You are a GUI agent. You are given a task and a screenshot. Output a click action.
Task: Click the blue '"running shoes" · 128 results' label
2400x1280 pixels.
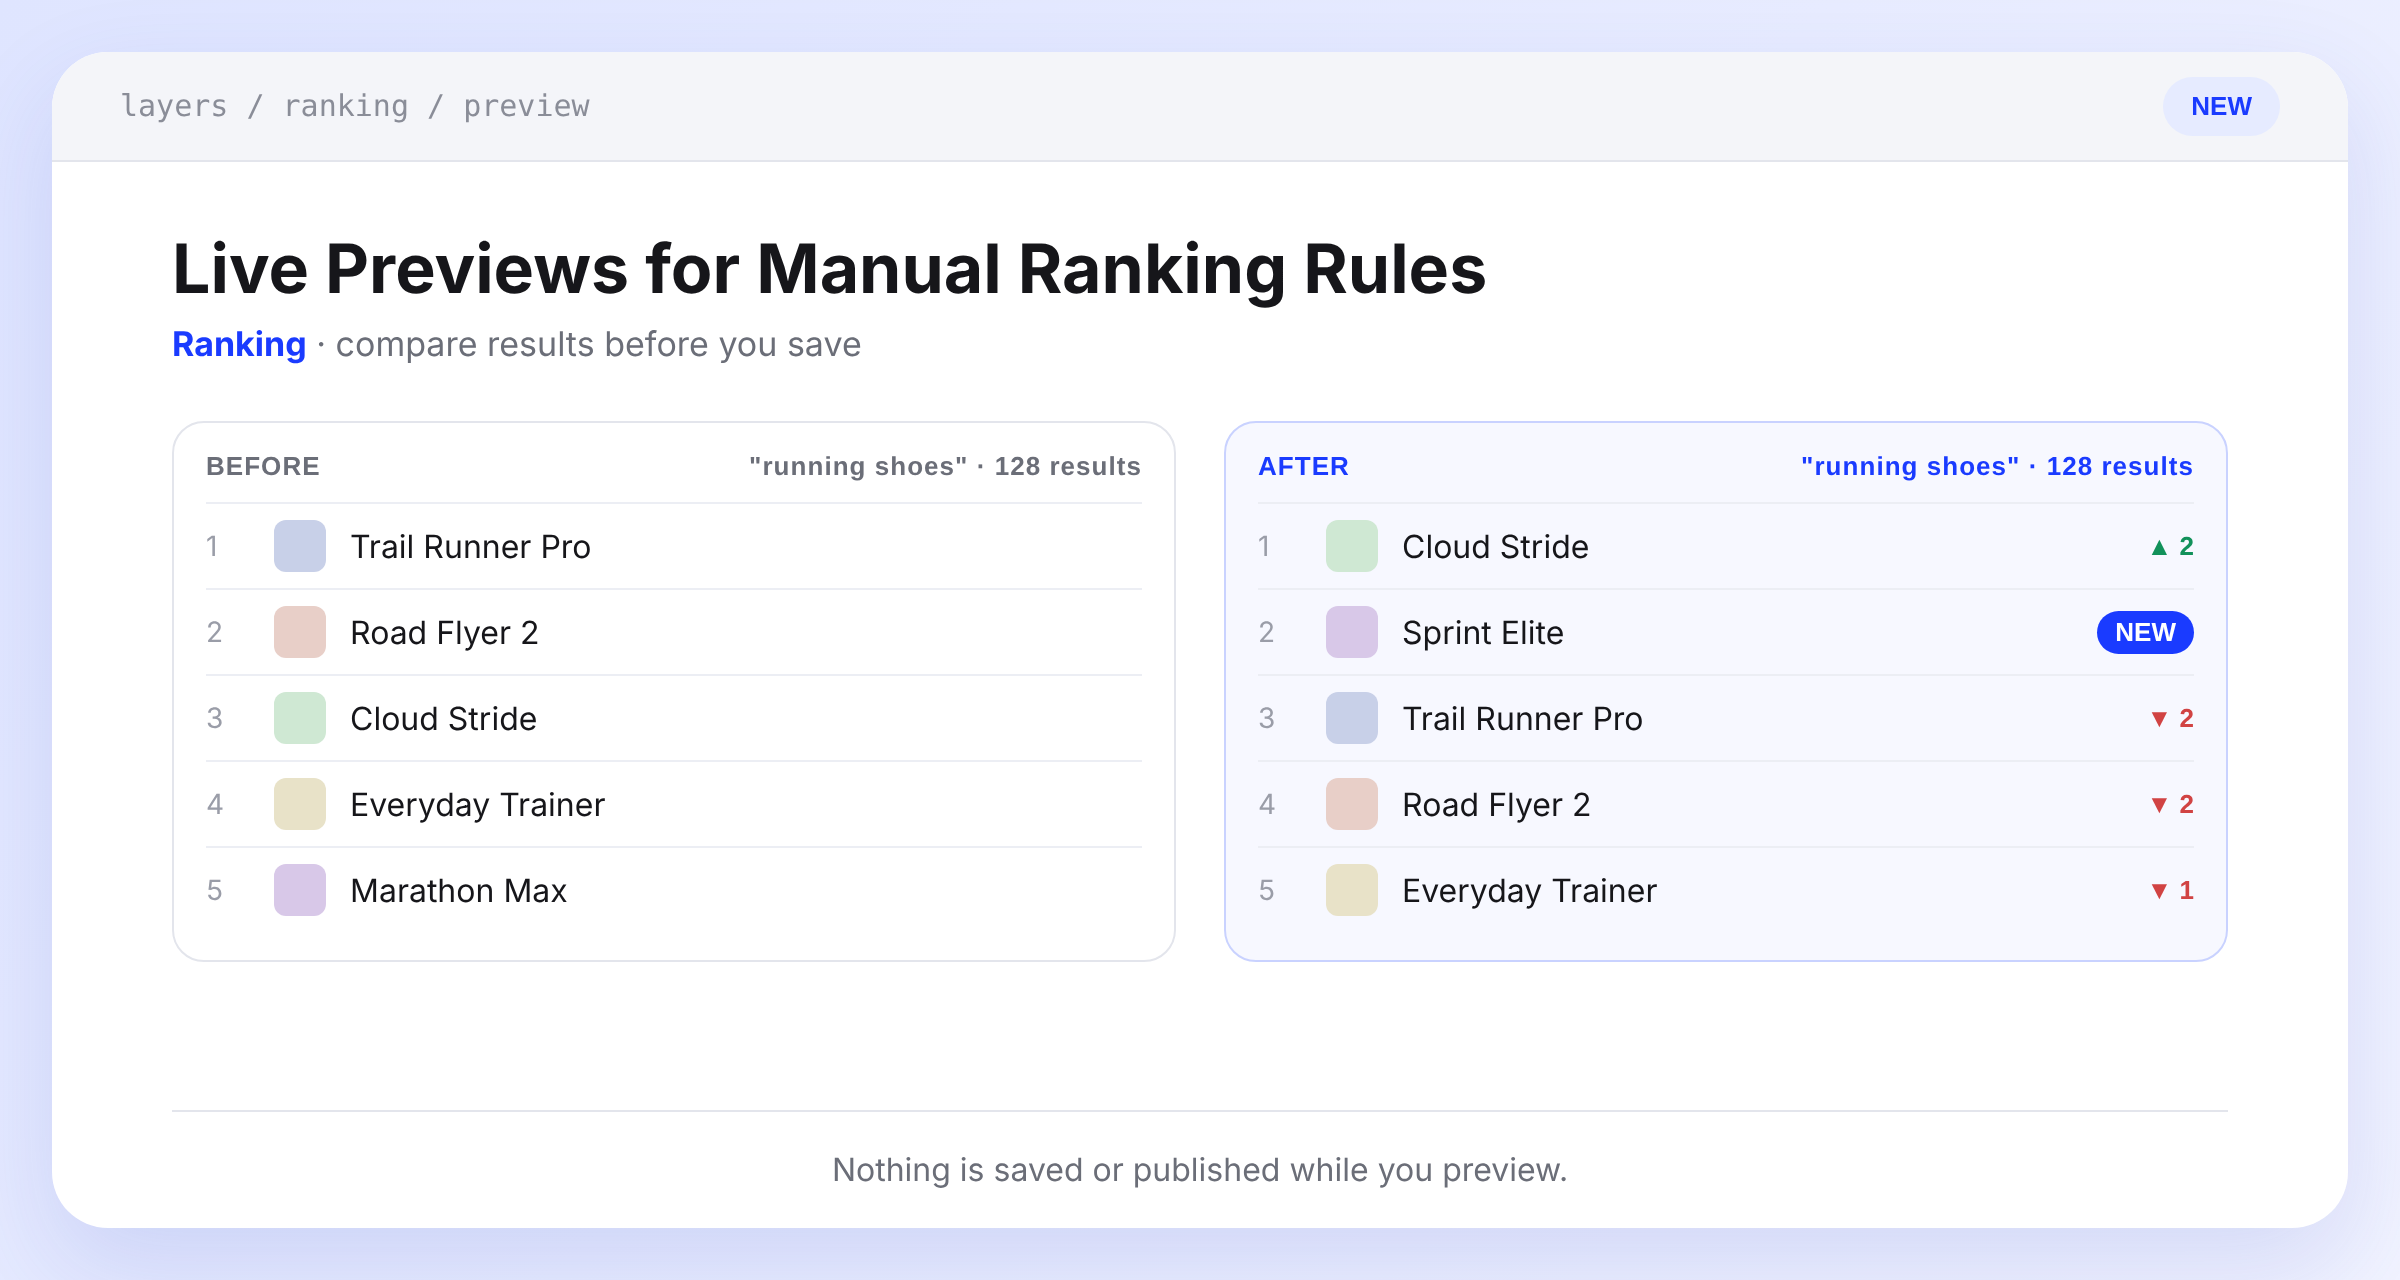coord(1997,466)
